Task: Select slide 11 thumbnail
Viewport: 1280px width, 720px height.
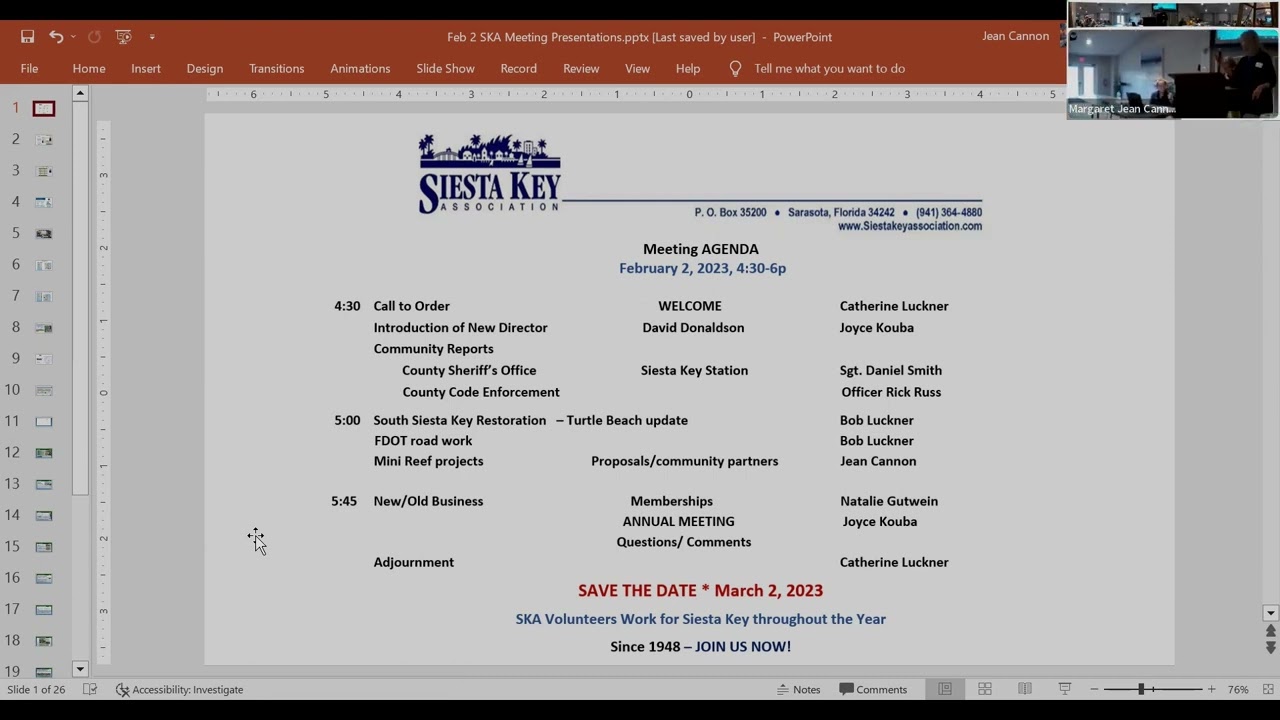Action: pyautogui.click(x=44, y=421)
